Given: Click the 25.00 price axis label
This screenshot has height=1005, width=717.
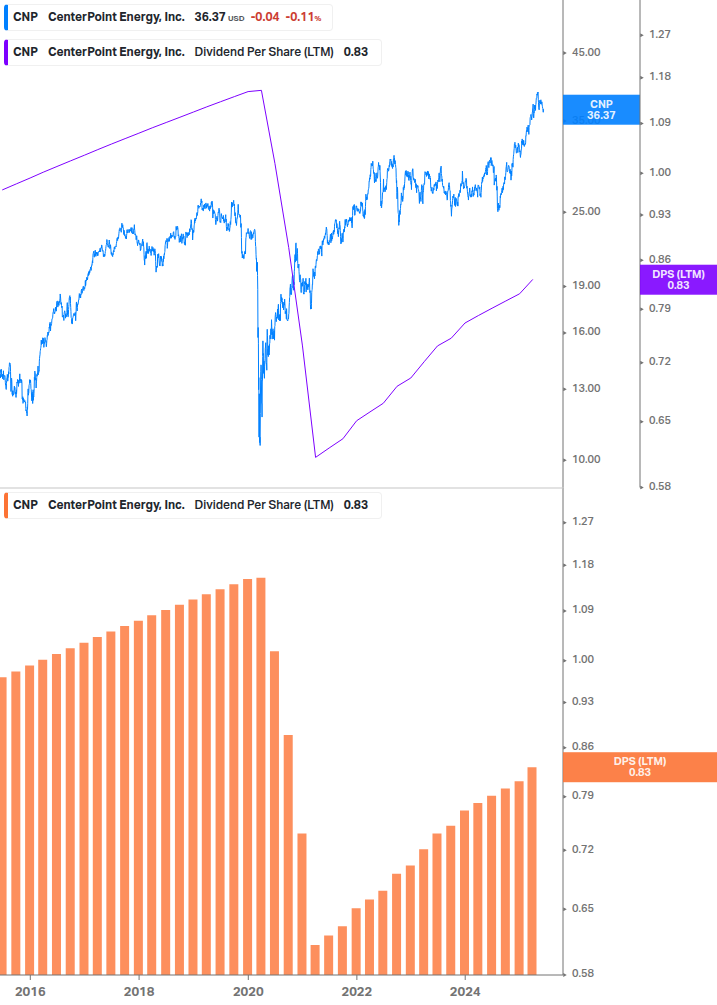Looking at the screenshot, I should click(x=586, y=212).
